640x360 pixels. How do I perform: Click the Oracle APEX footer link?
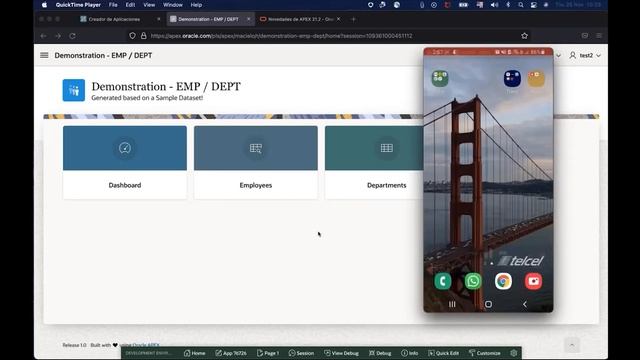coord(146,345)
